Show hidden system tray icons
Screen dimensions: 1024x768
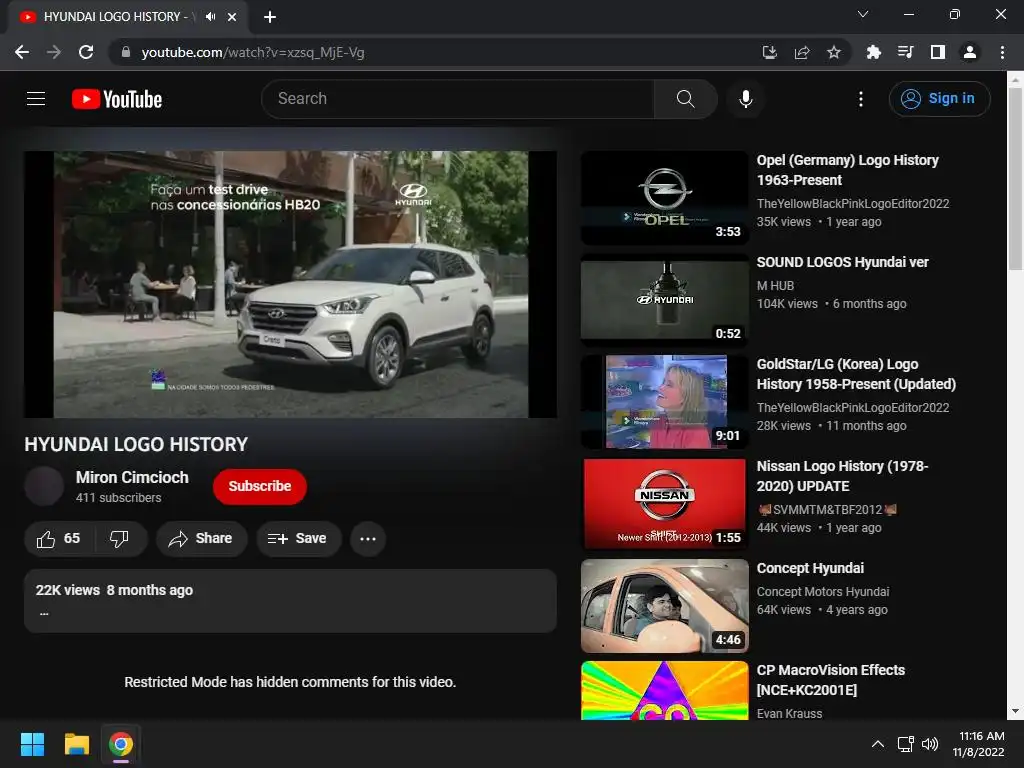[878, 744]
